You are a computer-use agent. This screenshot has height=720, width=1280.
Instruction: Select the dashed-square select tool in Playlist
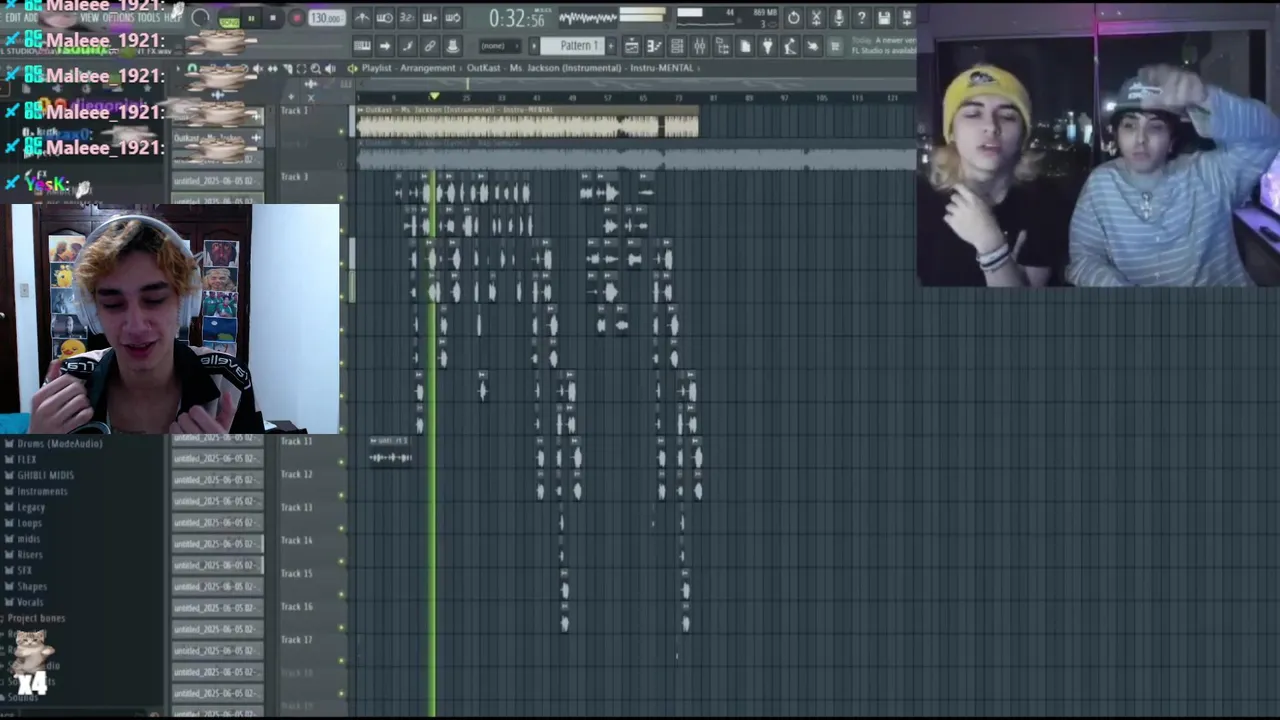click(301, 68)
